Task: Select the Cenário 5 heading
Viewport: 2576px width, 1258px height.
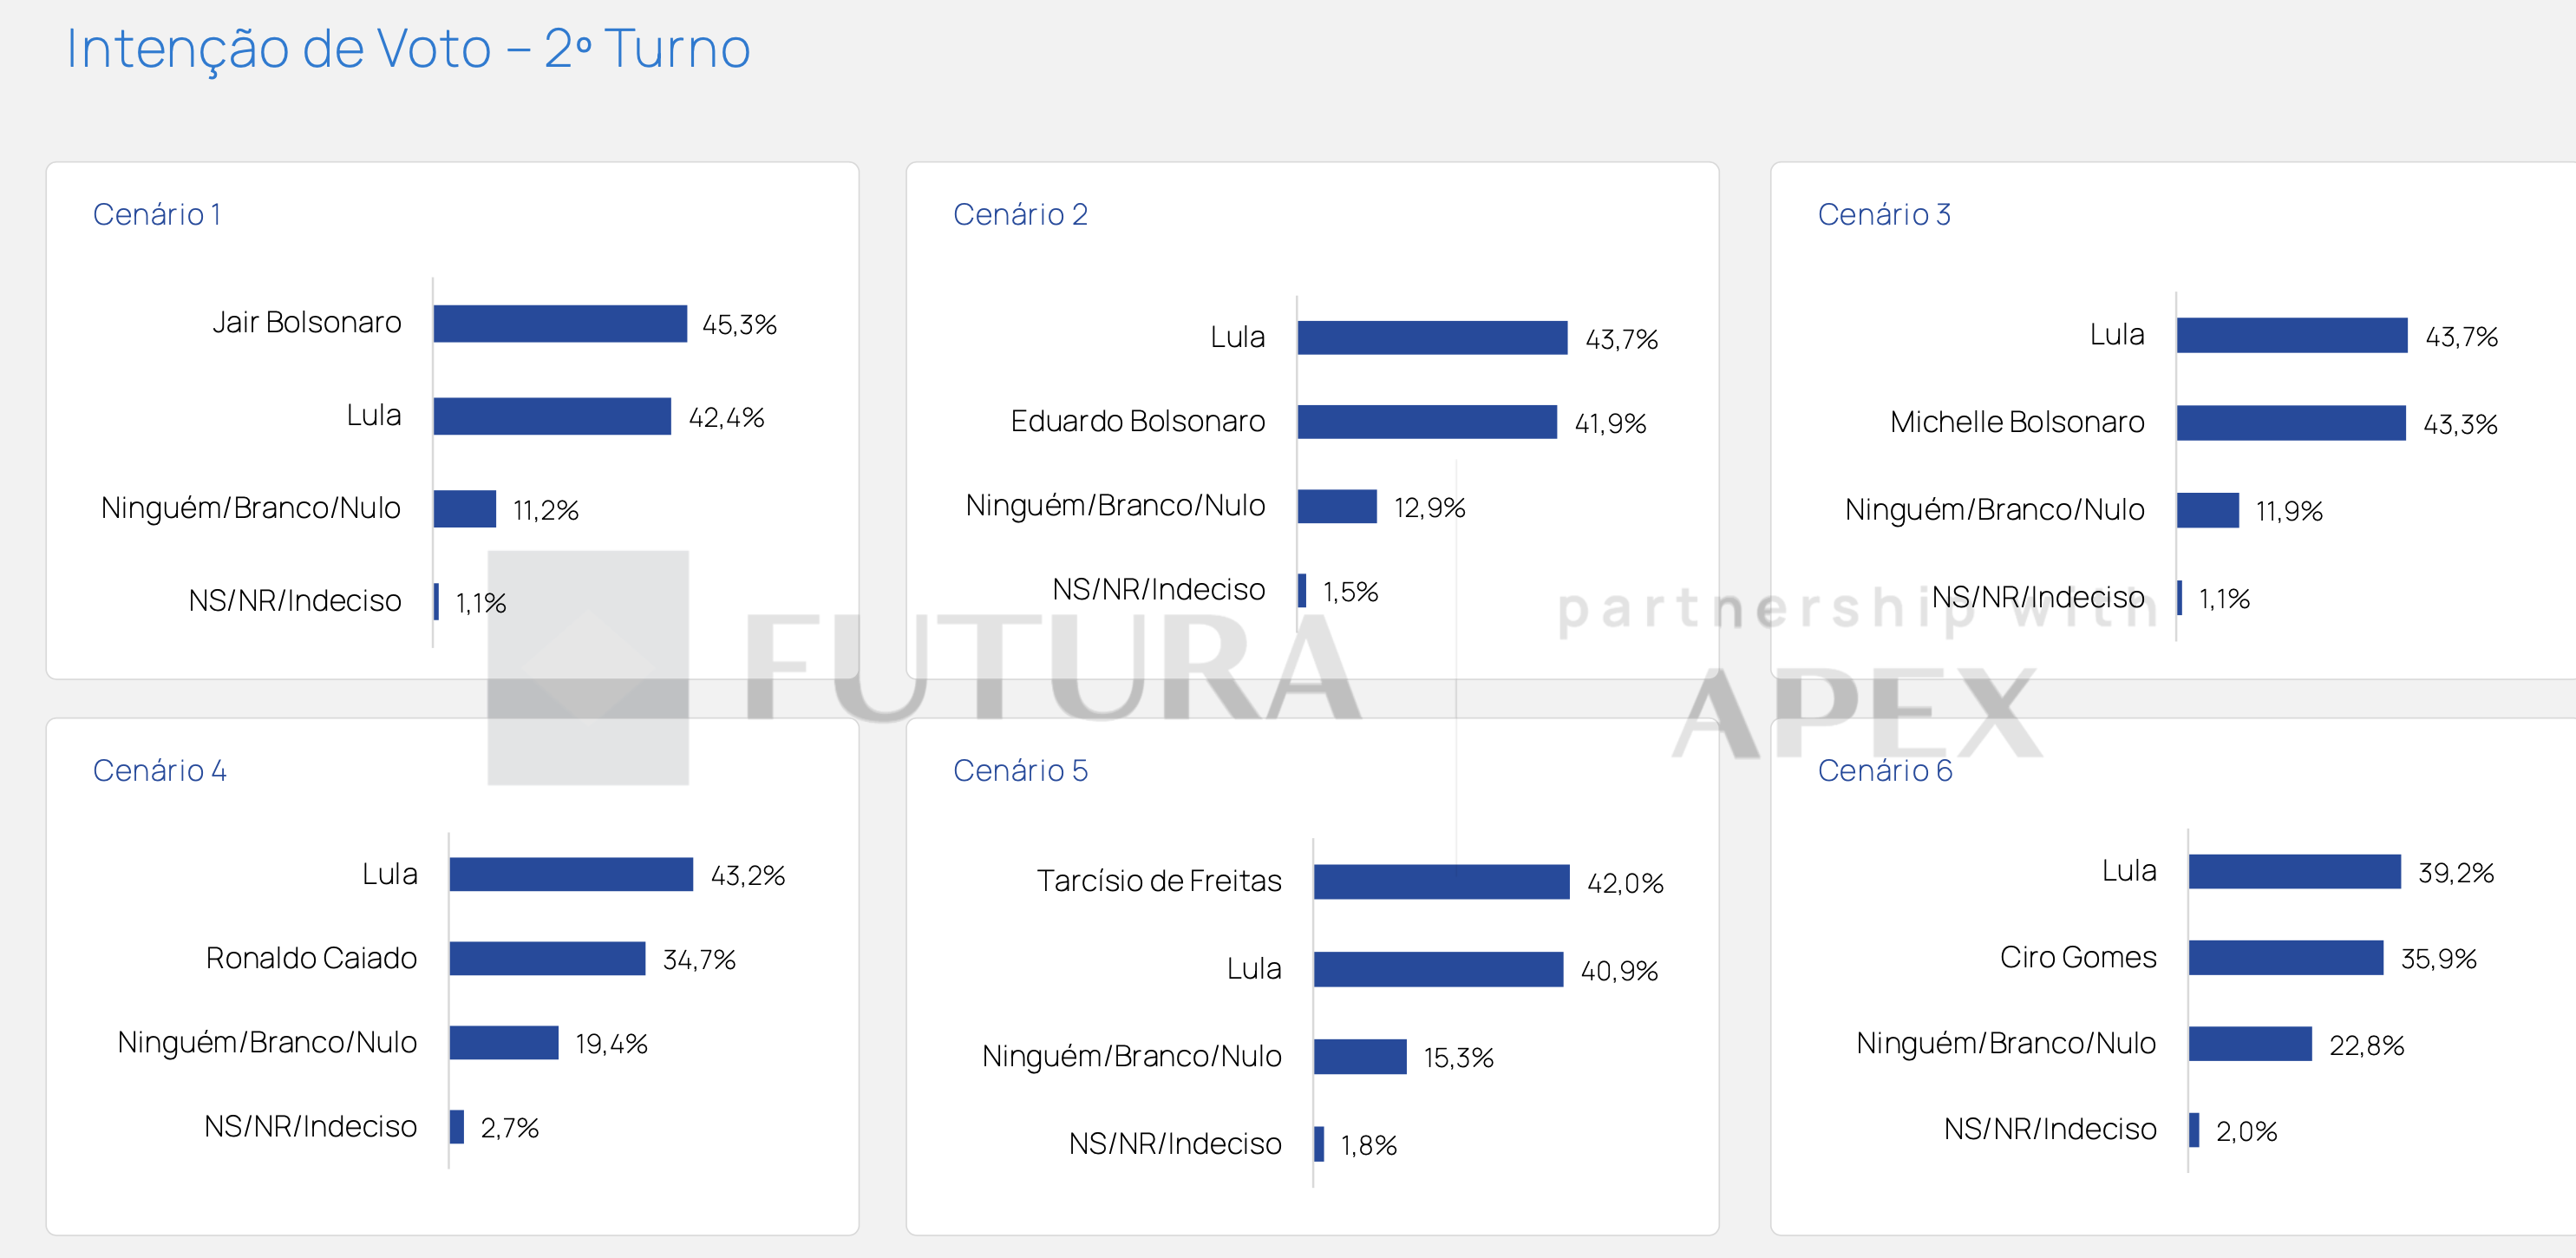Action: point(1020,771)
